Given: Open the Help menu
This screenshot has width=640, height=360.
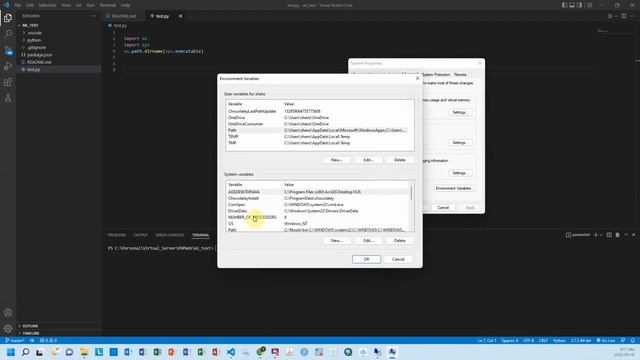Looking at the screenshot, I should 125,5.
